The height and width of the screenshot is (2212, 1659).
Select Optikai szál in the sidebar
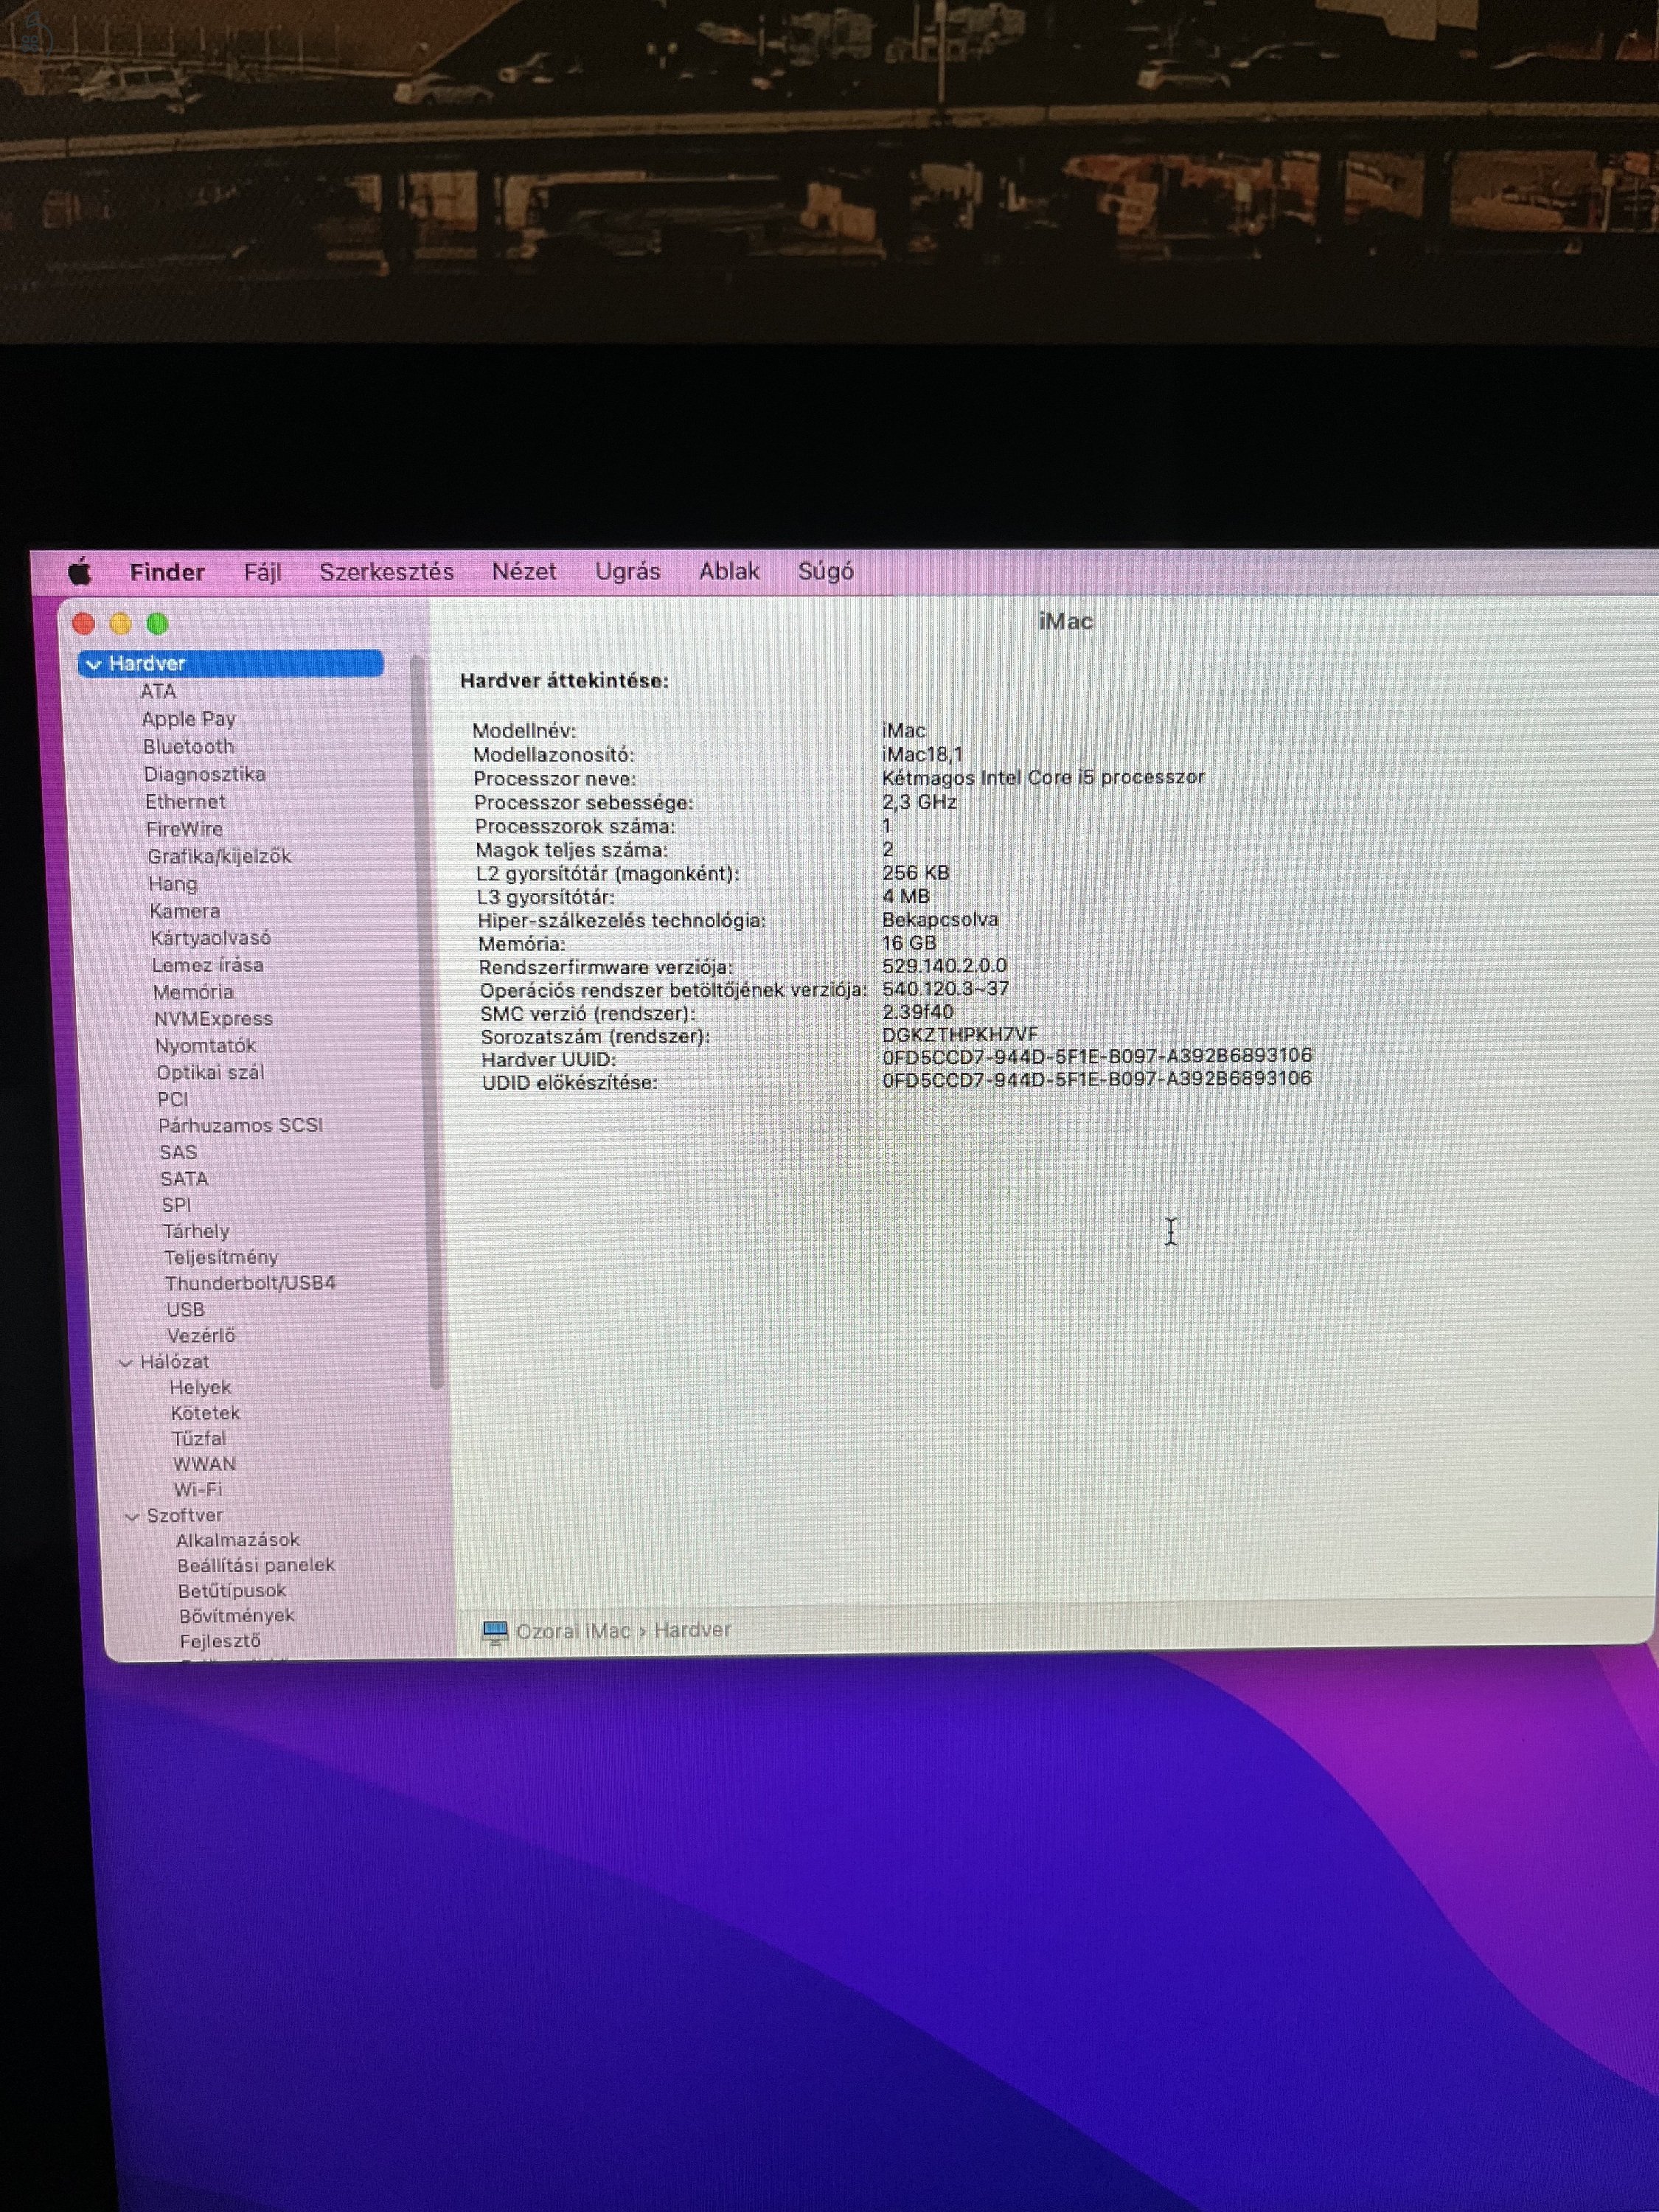(210, 1072)
